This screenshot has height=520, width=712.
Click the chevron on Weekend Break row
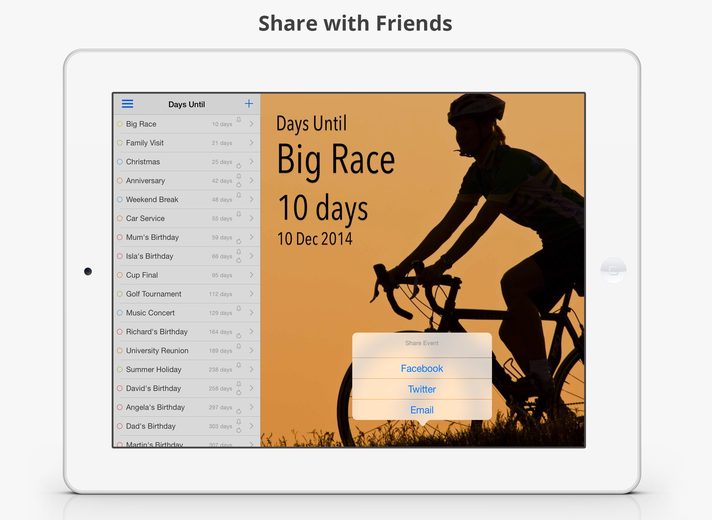(252, 199)
